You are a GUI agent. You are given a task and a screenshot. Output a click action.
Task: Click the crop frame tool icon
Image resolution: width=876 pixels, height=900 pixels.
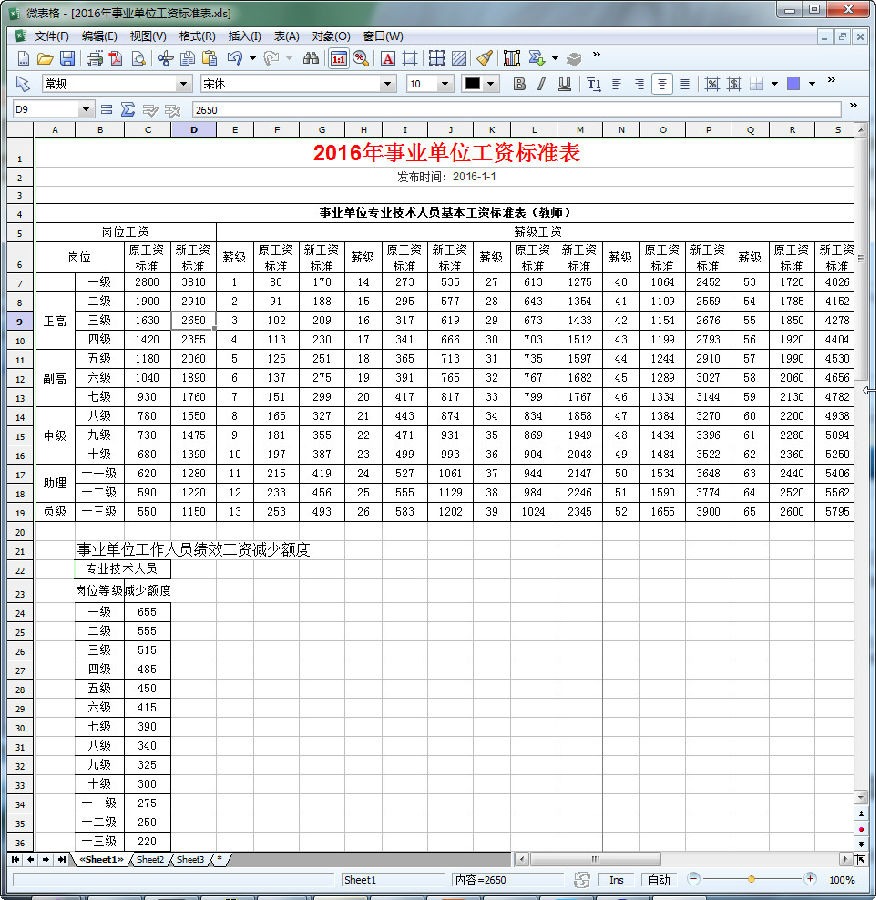coord(410,58)
